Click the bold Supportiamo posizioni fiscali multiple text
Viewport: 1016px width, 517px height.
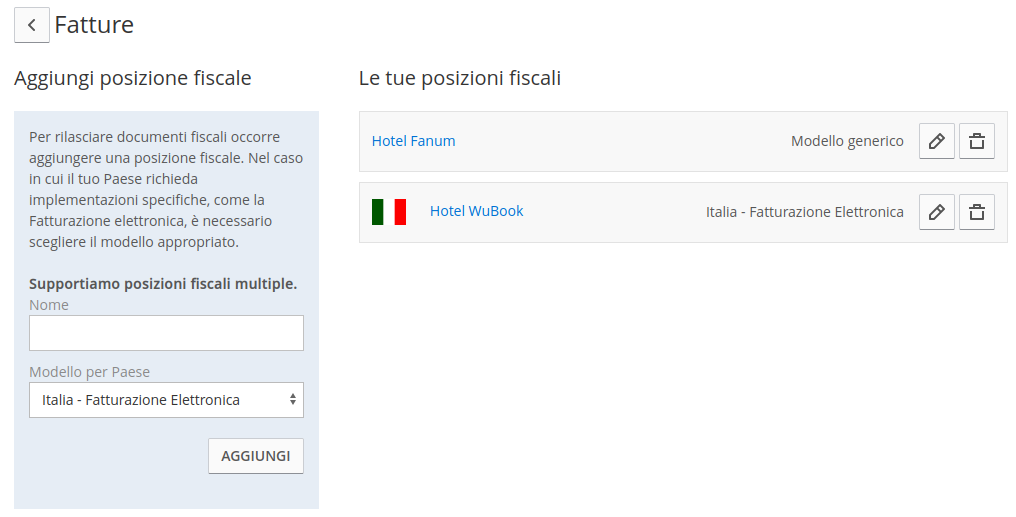point(163,284)
